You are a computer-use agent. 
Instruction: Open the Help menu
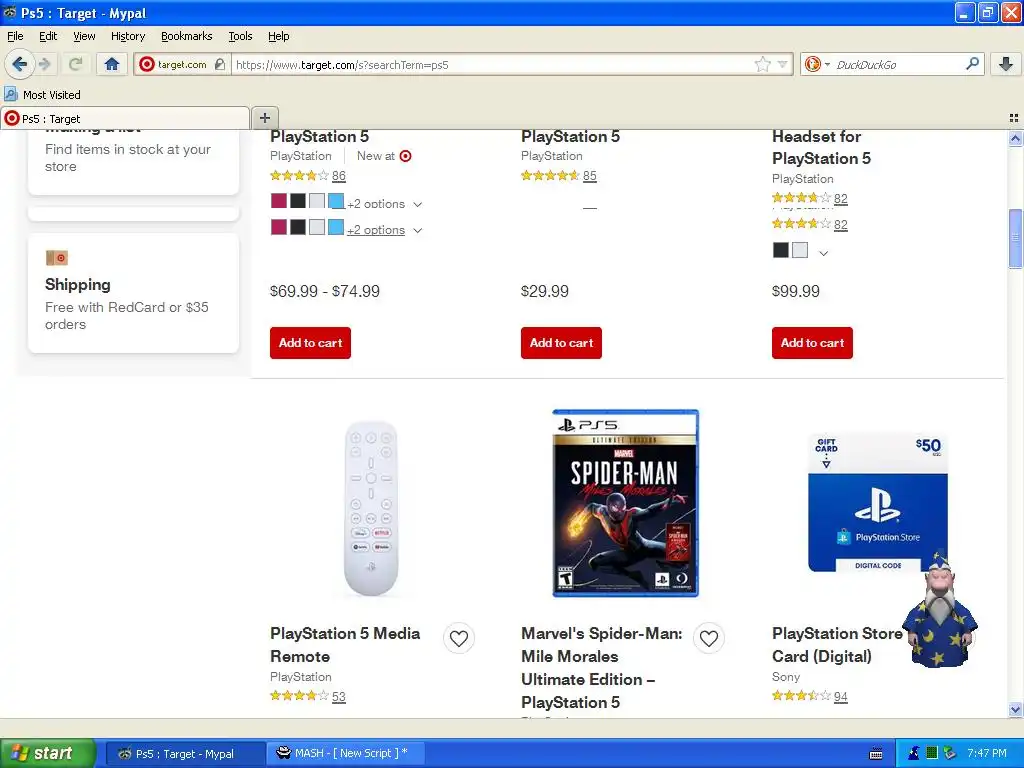point(278,36)
